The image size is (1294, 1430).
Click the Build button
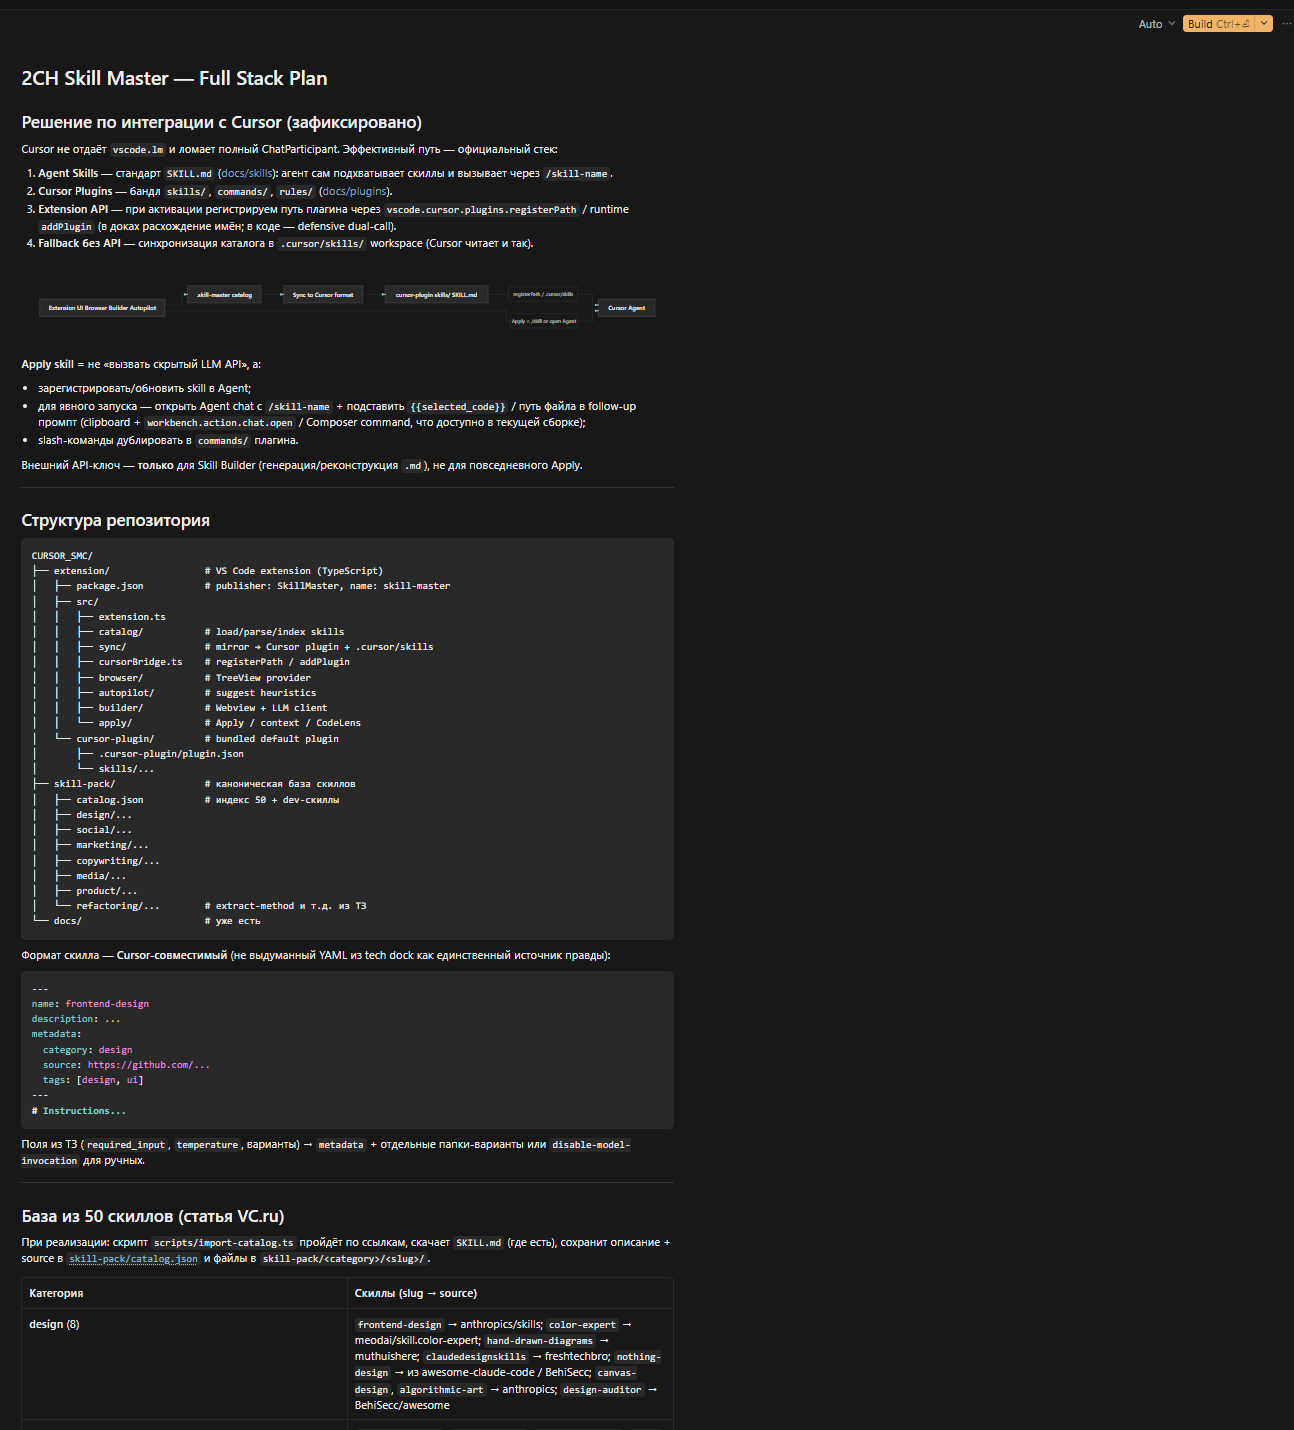[1219, 24]
